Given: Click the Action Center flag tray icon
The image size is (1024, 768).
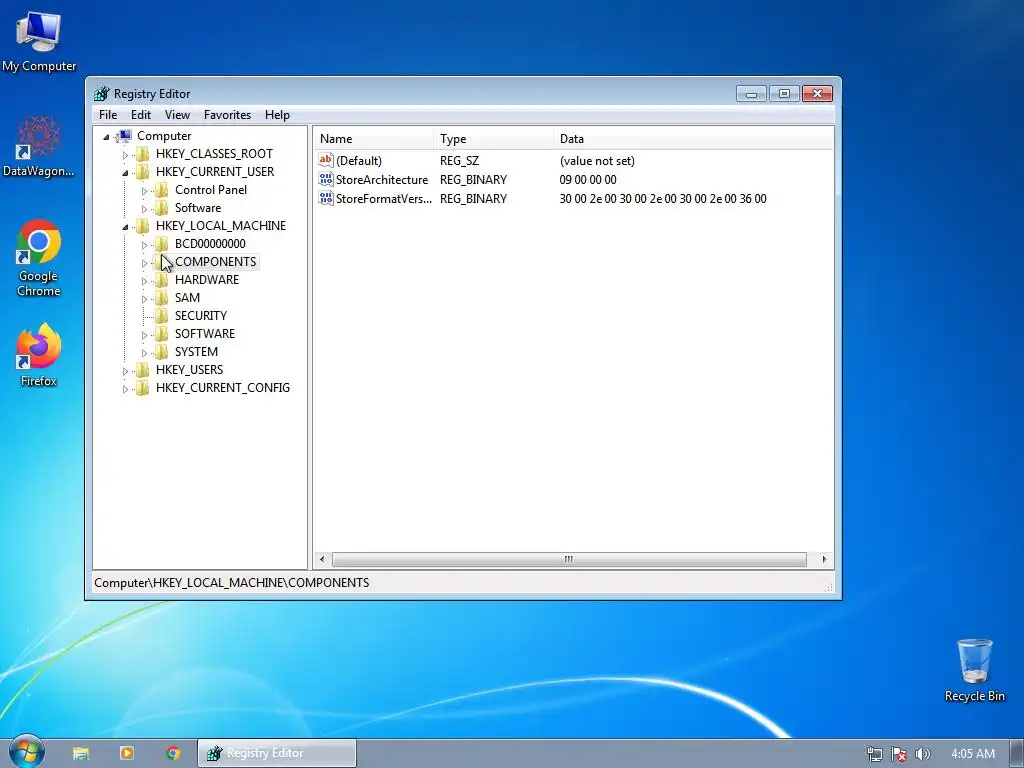Looking at the screenshot, I should coord(899,754).
